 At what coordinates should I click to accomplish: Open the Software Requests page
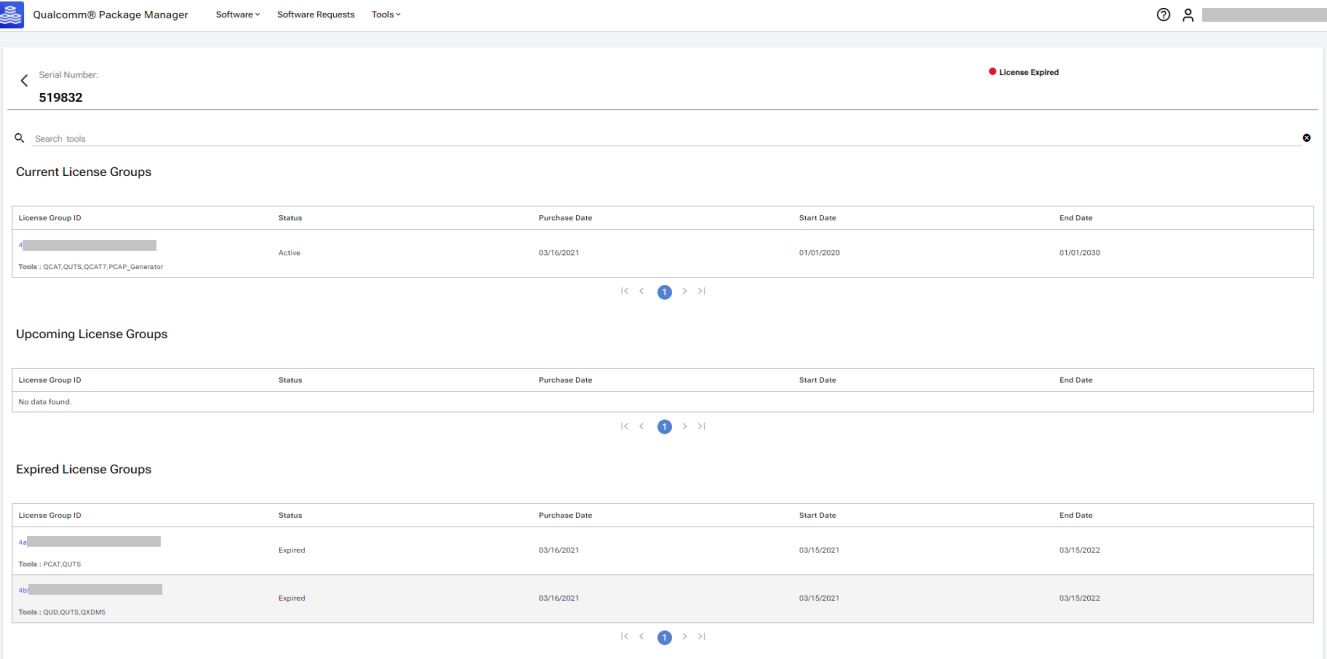click(x=315, y=15)
